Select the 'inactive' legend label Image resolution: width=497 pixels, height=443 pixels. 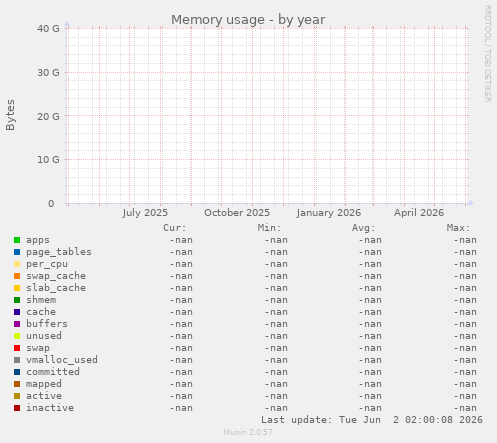pos(50,408)
